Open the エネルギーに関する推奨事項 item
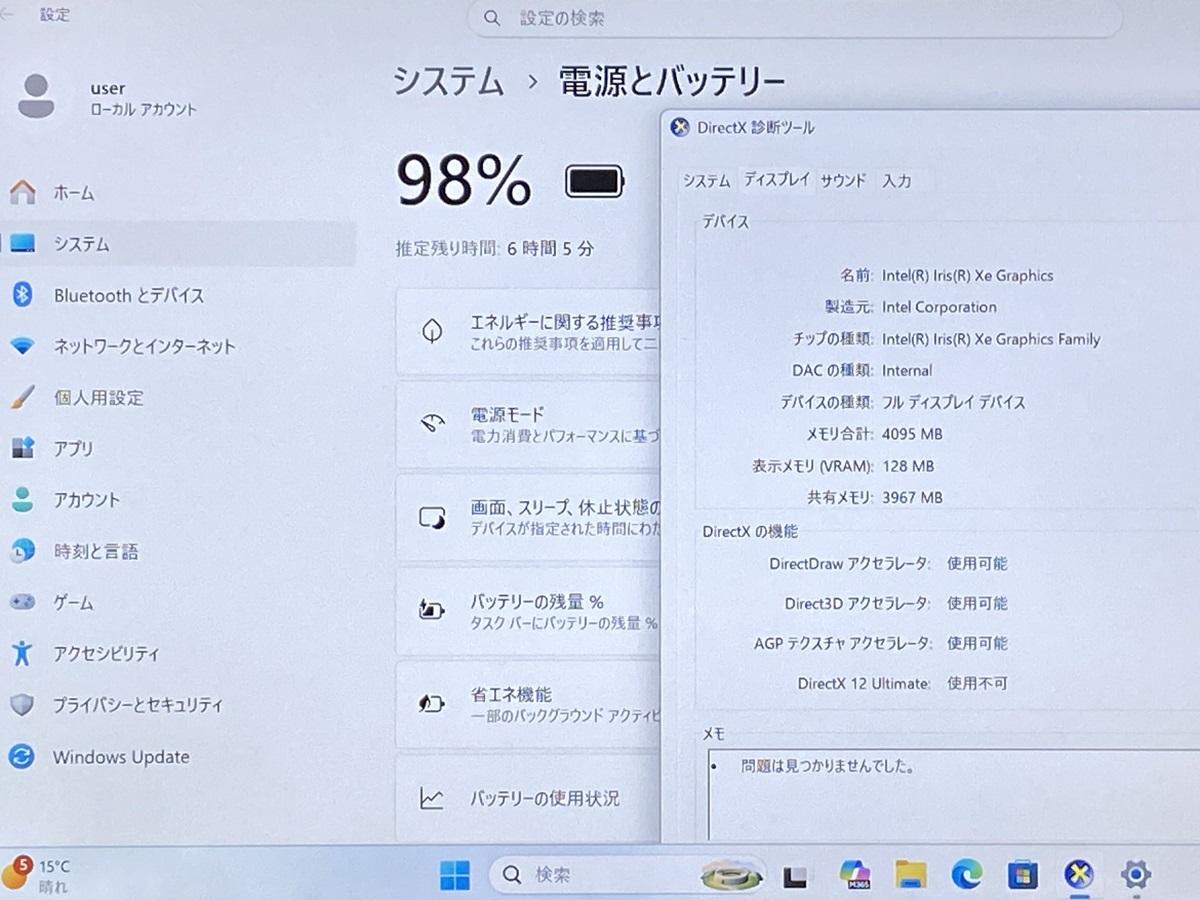This screenshot has width=1200, height=900. pyautogui.click(x=528, y=331)
